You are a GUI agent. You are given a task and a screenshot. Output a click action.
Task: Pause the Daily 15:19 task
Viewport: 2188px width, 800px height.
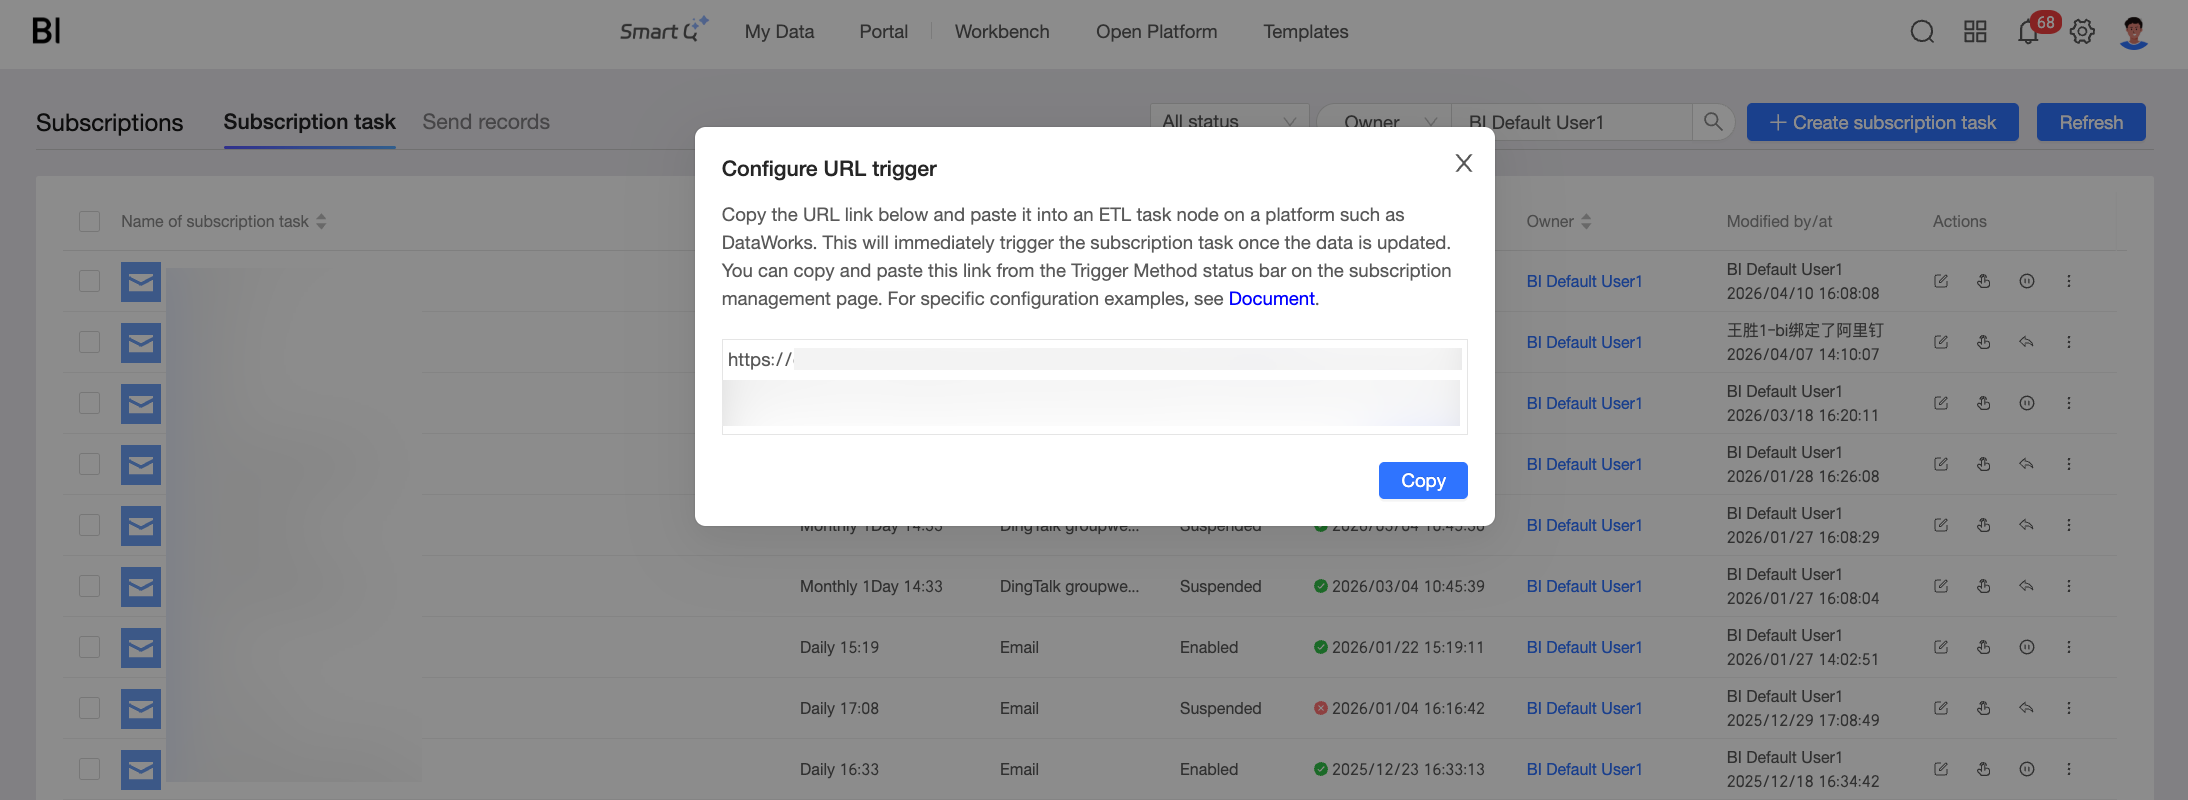[2027, 647]
